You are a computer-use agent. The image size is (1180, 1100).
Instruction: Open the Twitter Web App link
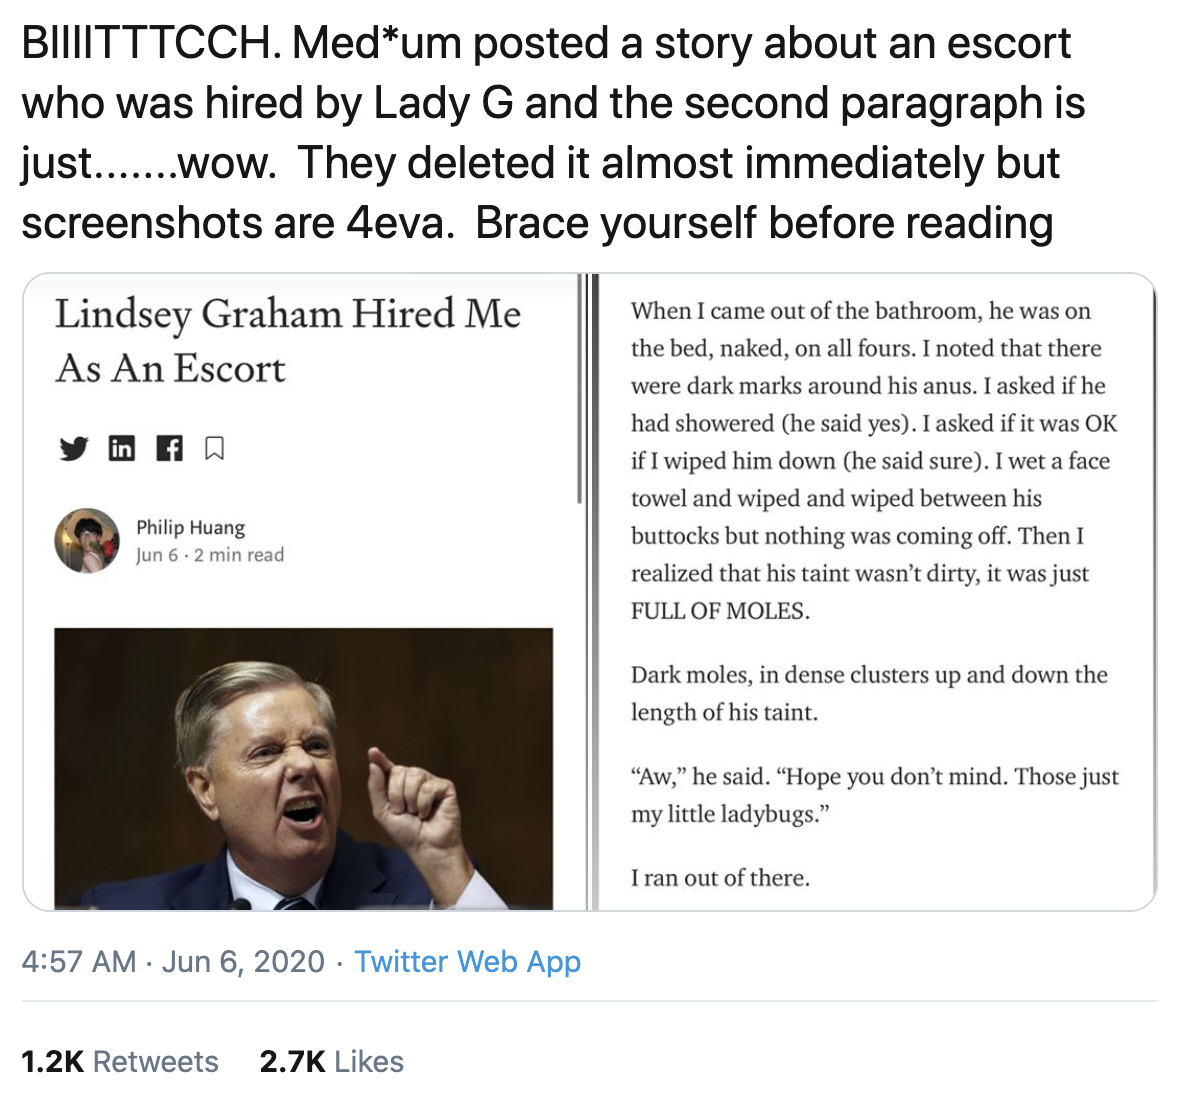[x=469, y=961]
